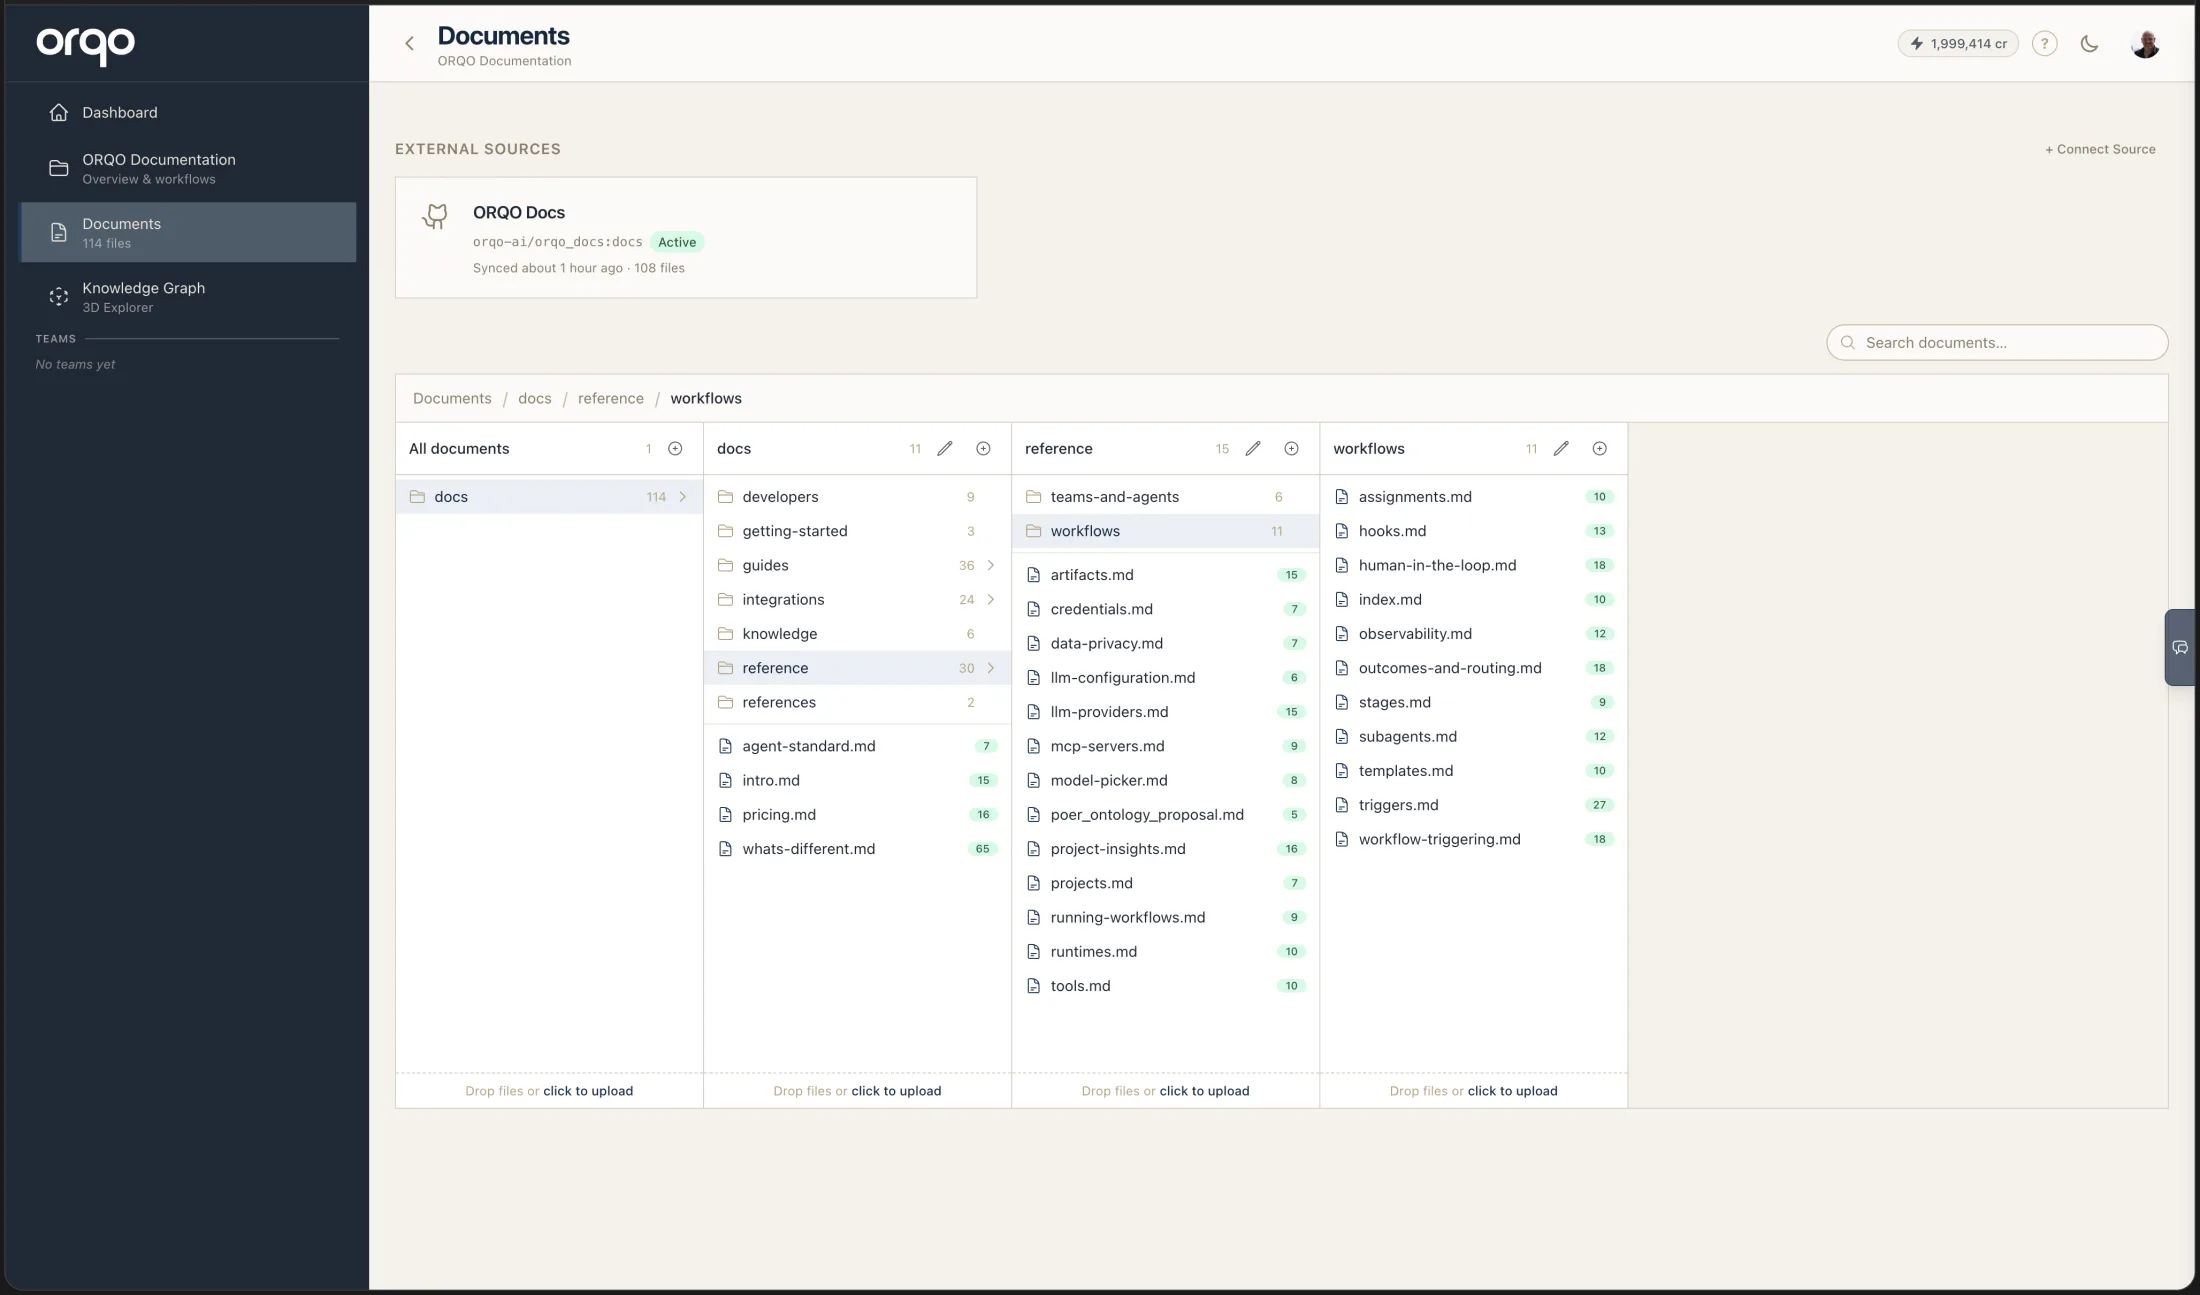Go back using the header arrow
Viewport: 2200px width, 1295px height.
pyautogui.click(x=409, y=43)
